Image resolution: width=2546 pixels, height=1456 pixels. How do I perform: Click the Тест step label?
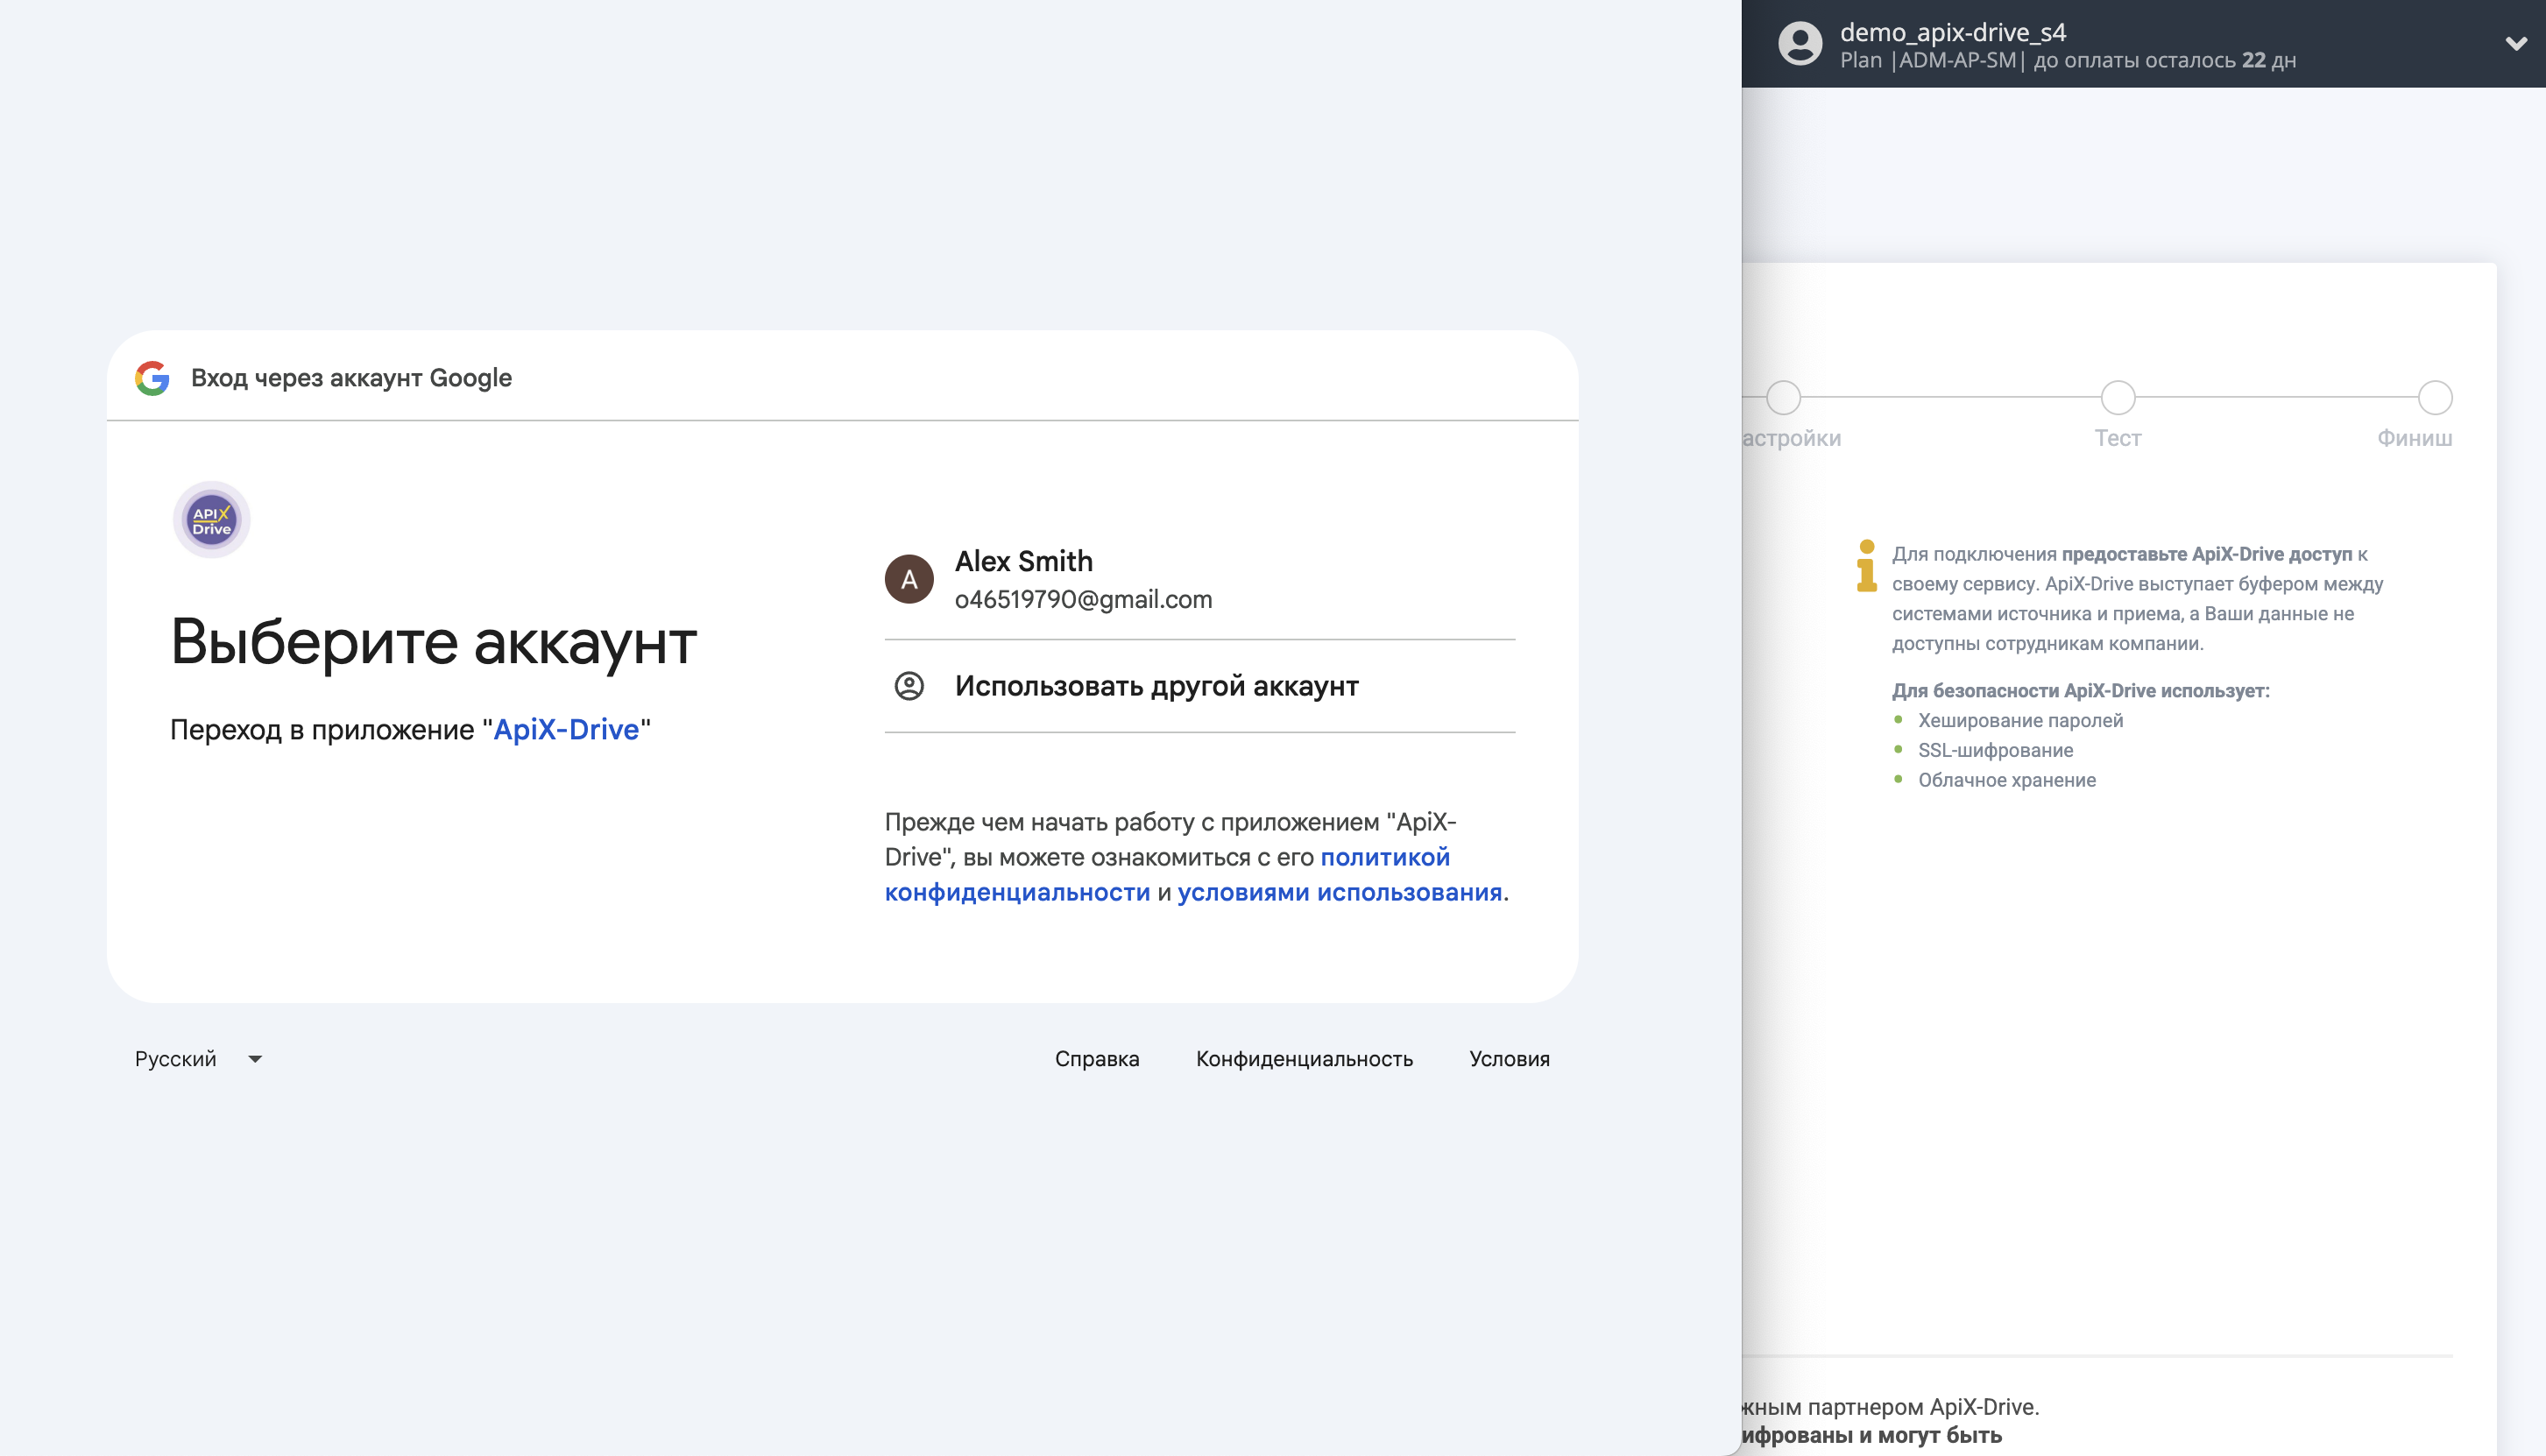point(2118,438)
